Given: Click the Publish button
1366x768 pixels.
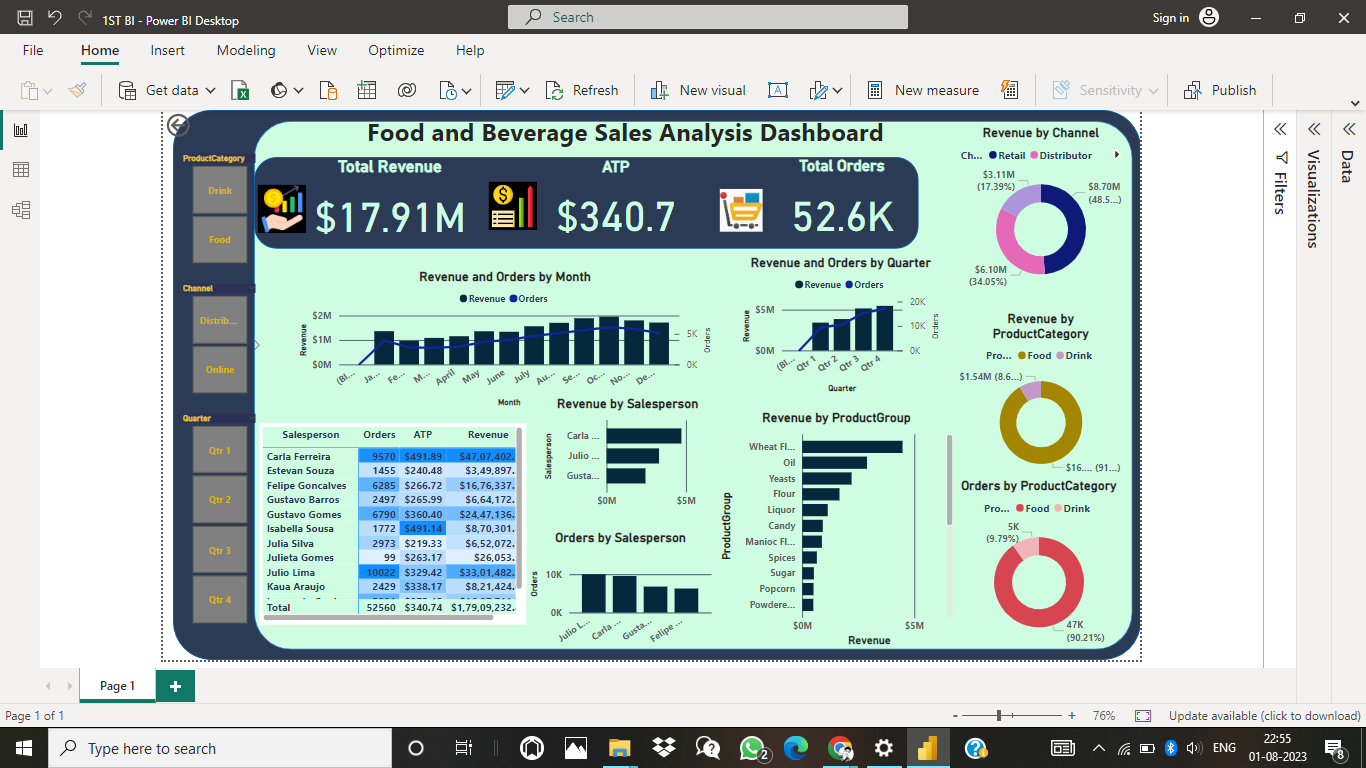Looking at the screenshot, I should point(1221,90).
